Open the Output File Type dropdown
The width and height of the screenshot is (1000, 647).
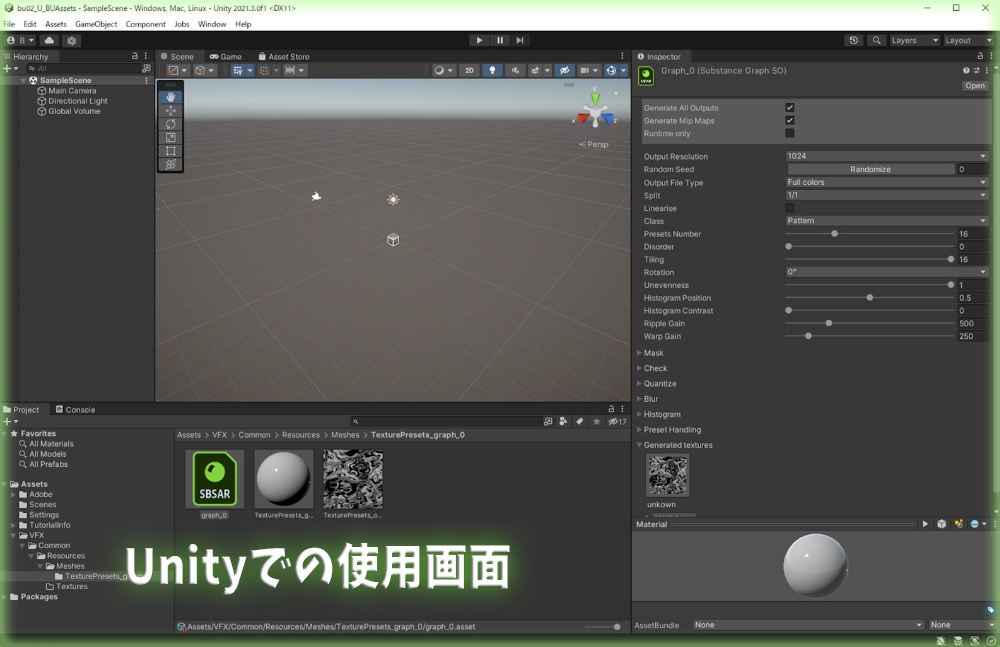tap(885, 182)
